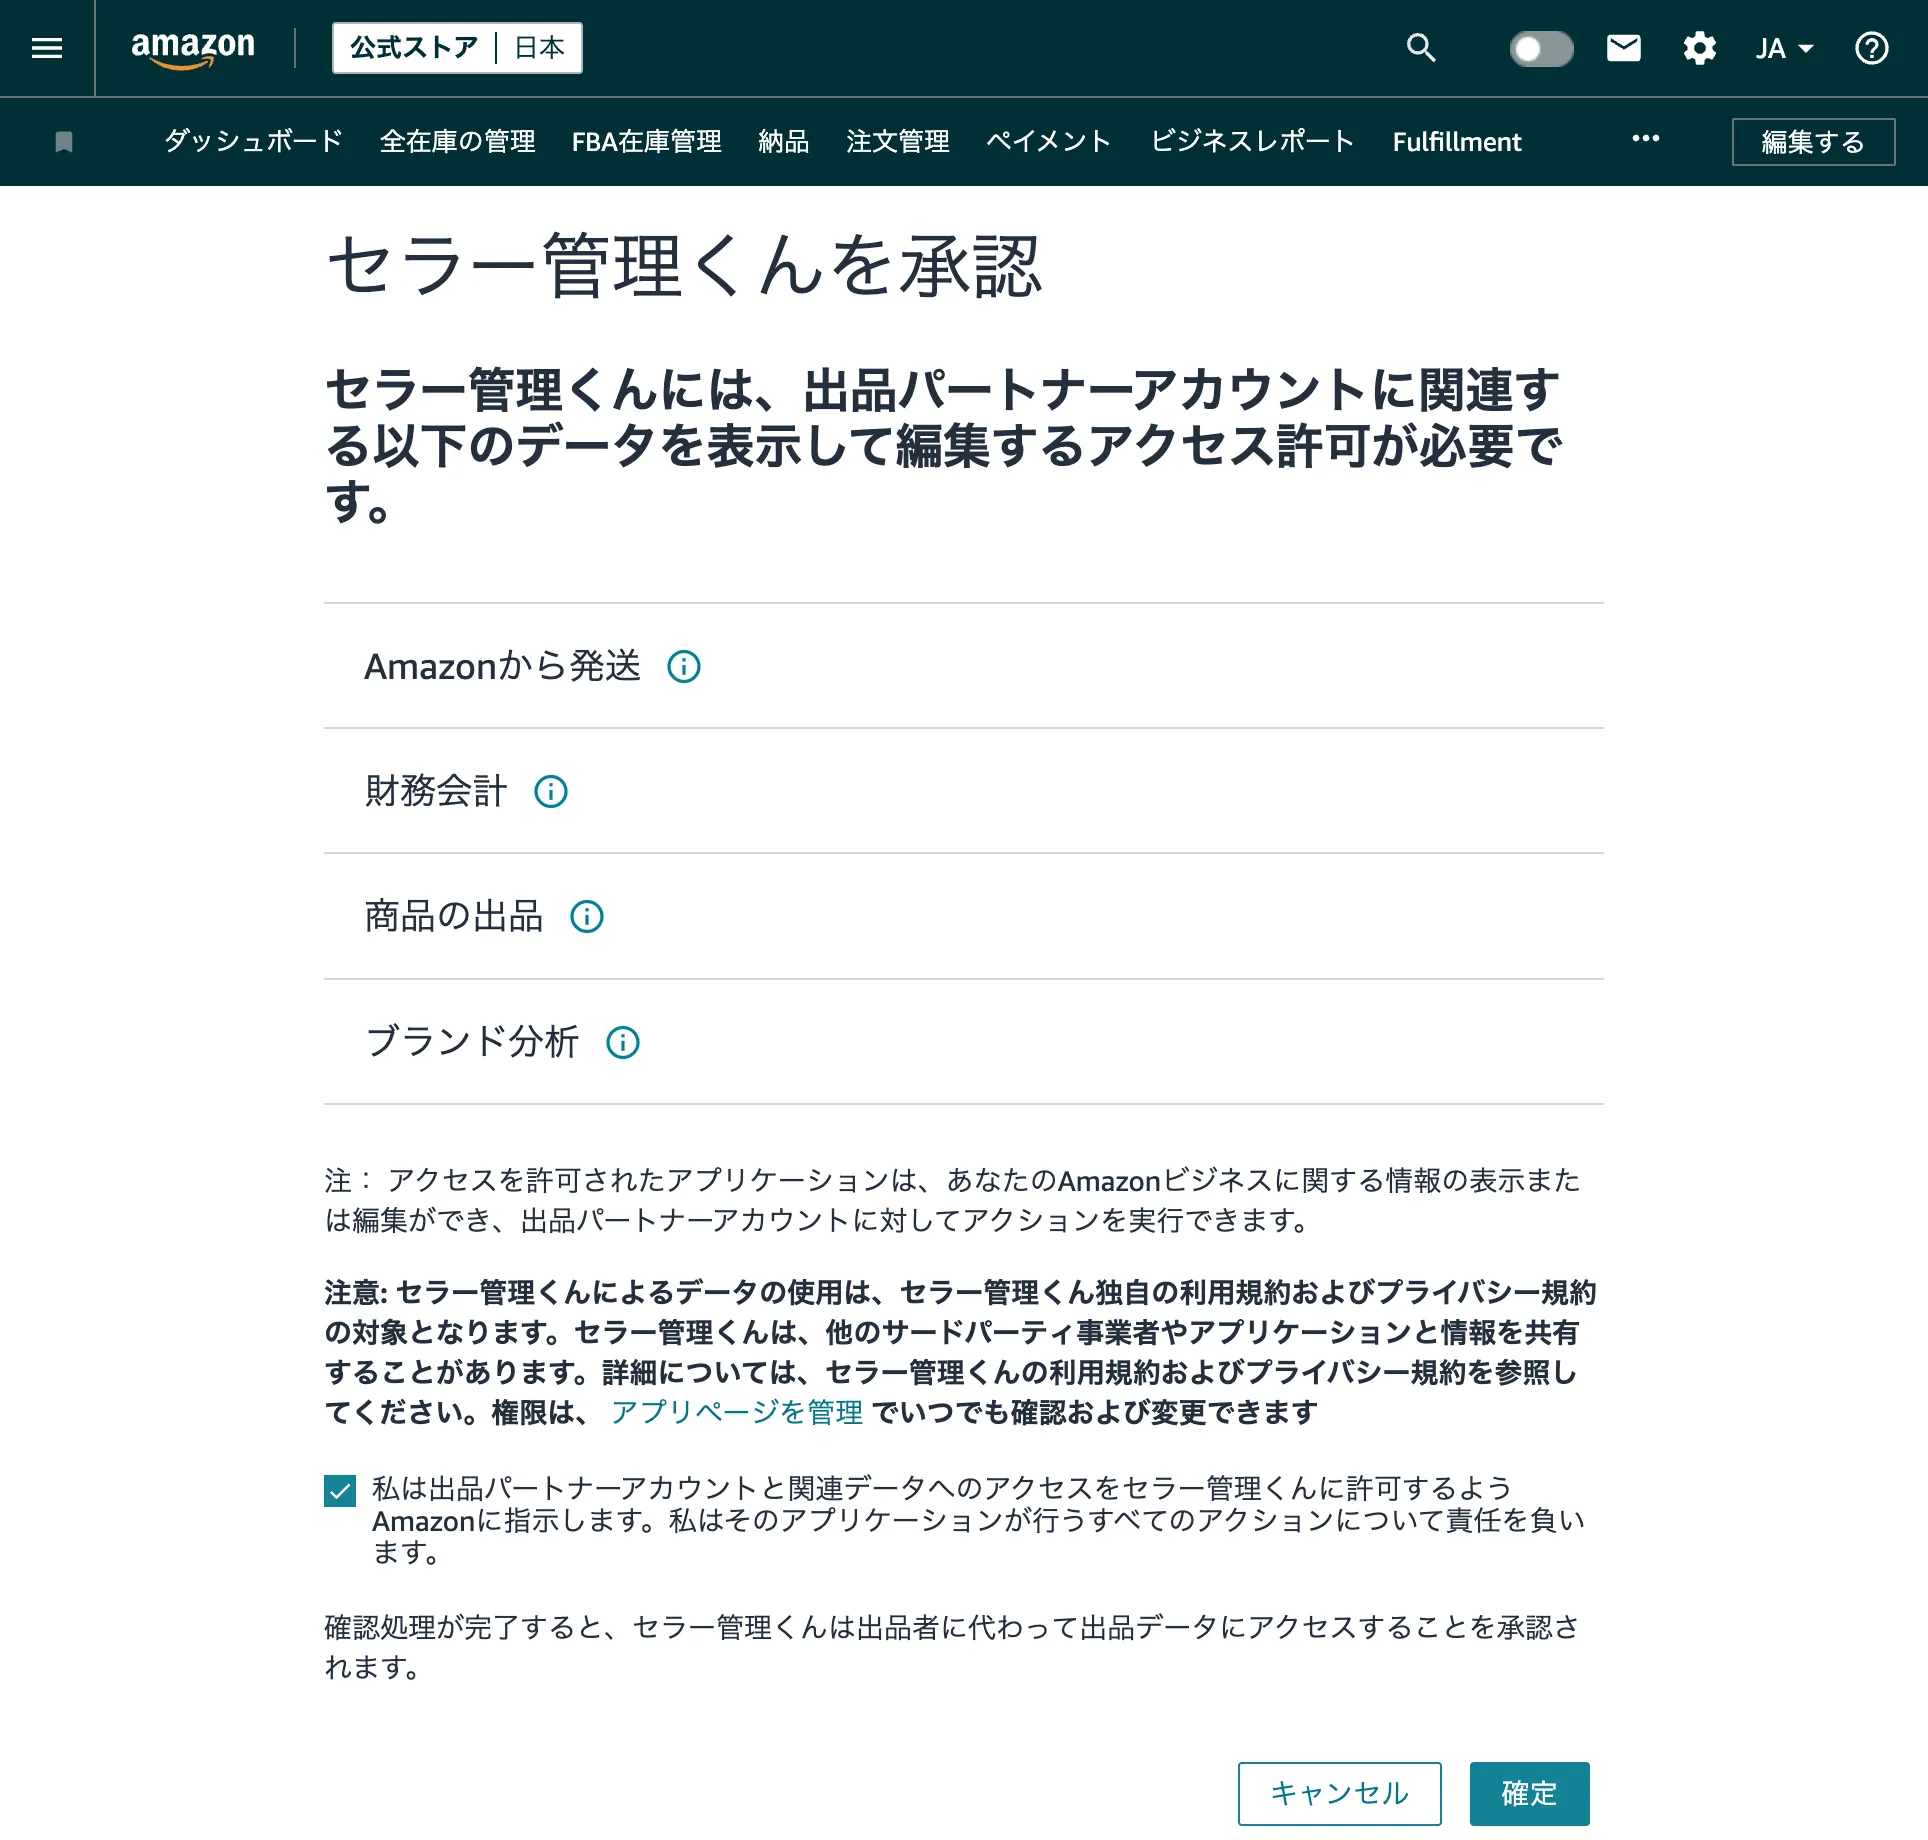Screen dimensions: 1928x1840
Task: Click the 確定 confirm button
Action: [1529, 1794]
